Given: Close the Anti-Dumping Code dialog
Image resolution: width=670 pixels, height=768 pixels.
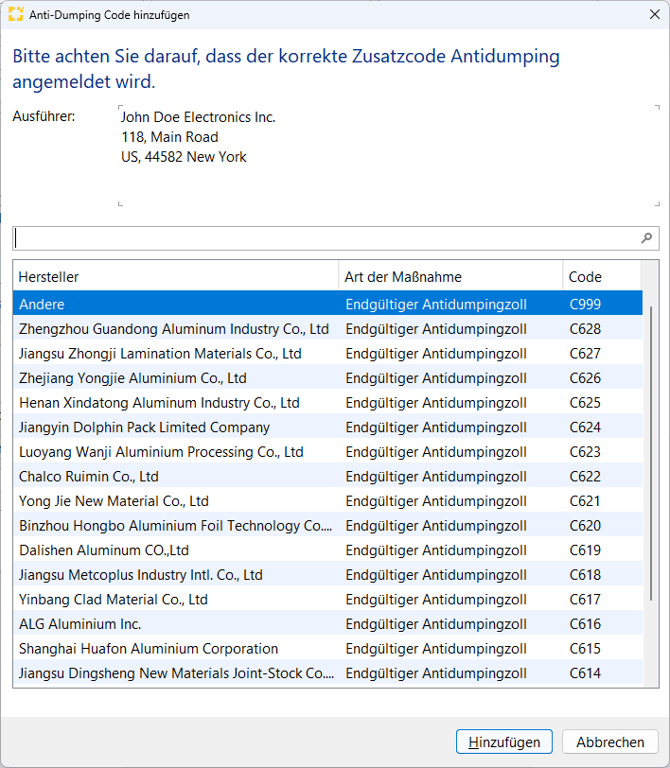Looking at the screenshot, I should pos(654,14).
